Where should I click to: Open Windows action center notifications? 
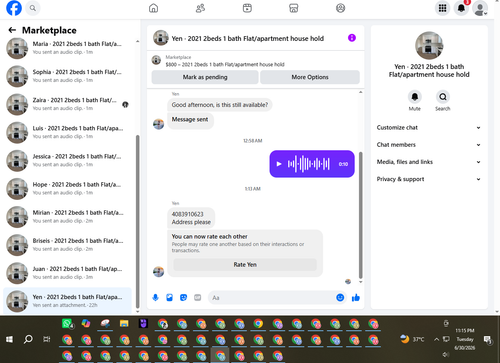click(488, 339)
